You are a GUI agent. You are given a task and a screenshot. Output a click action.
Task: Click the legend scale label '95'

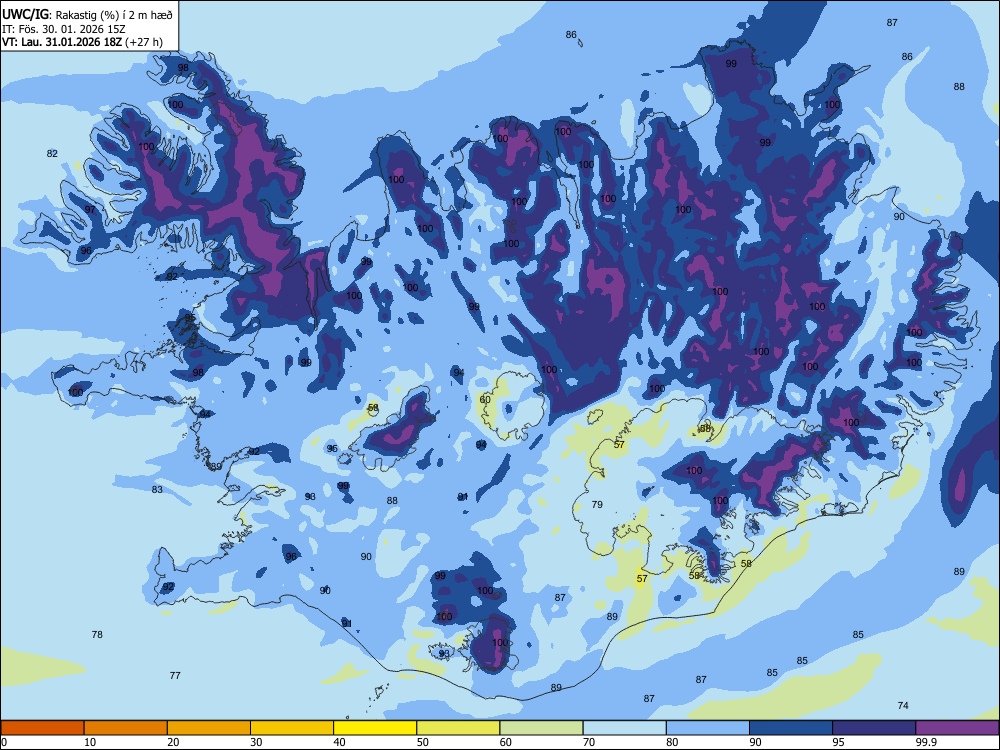pyautogui.click(x=839, y=742)
